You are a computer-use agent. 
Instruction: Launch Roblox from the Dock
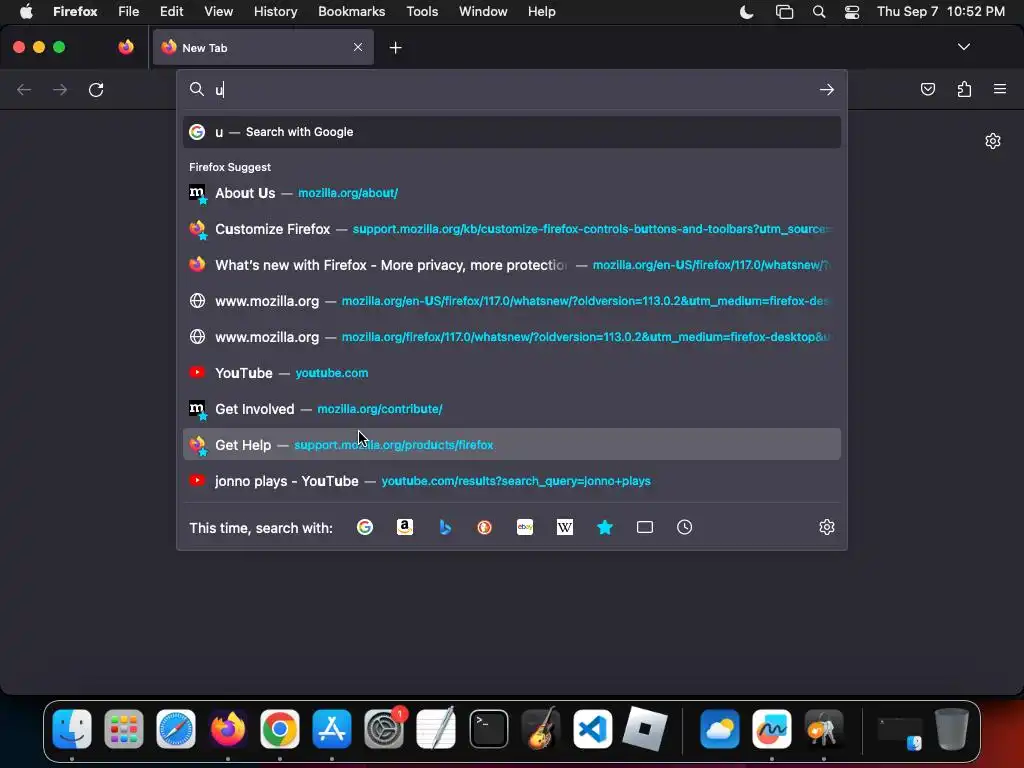click(x=645, y=728)
